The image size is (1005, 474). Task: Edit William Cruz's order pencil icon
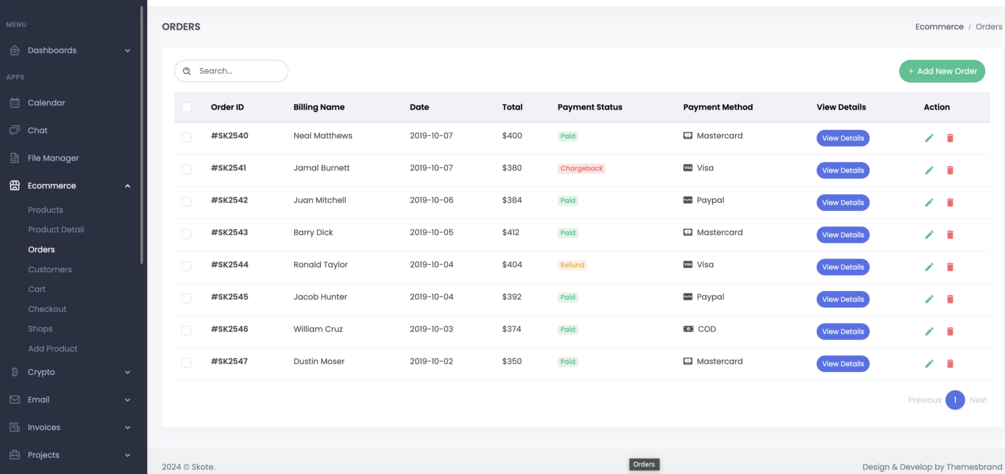point(929,331)
